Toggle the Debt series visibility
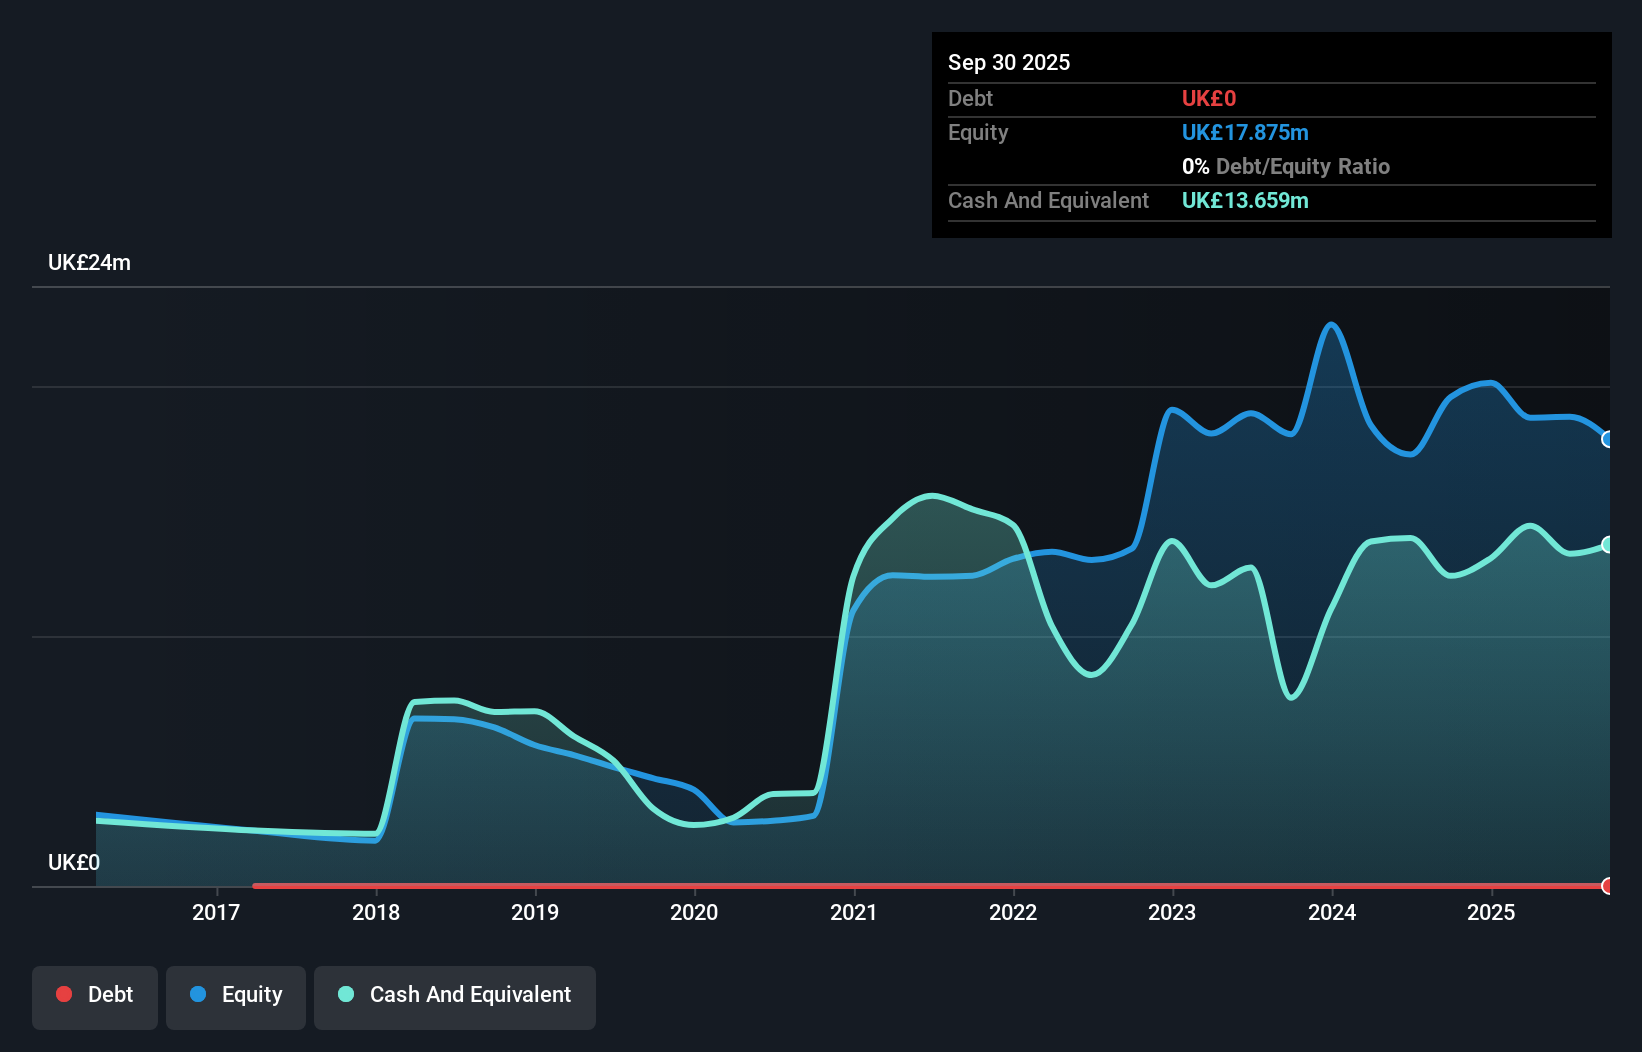This screenshot has height=1052, width=1642. 95,994
